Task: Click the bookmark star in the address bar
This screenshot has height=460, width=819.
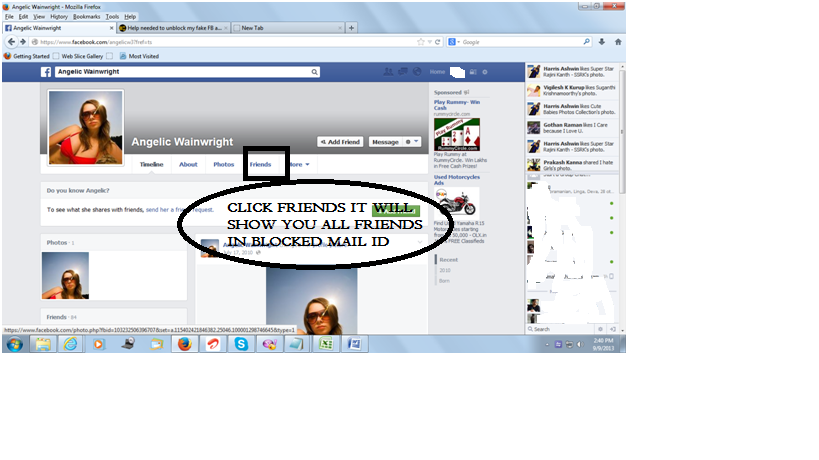Action: tap(420, 42)
